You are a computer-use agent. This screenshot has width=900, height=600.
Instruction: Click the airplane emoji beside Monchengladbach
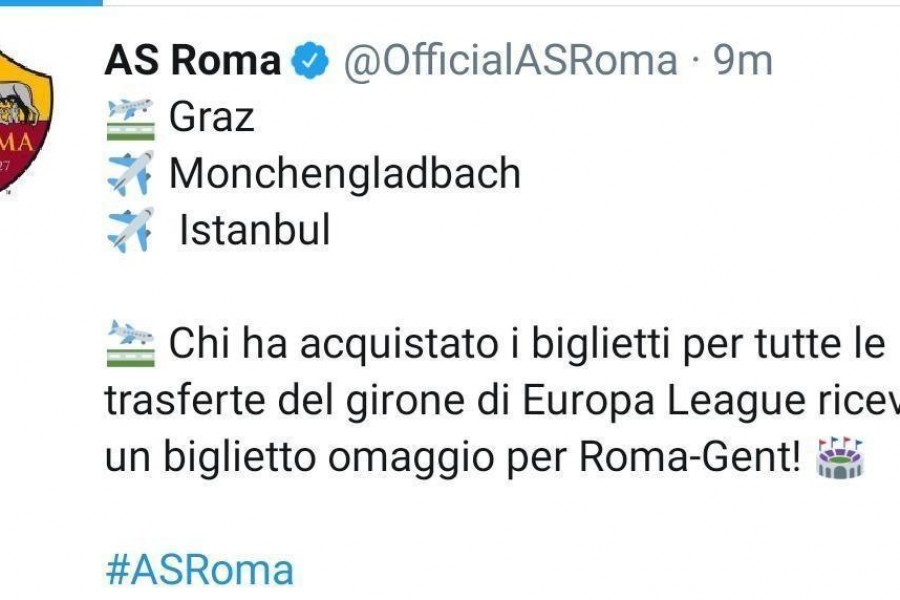click(x=131, y=173)
